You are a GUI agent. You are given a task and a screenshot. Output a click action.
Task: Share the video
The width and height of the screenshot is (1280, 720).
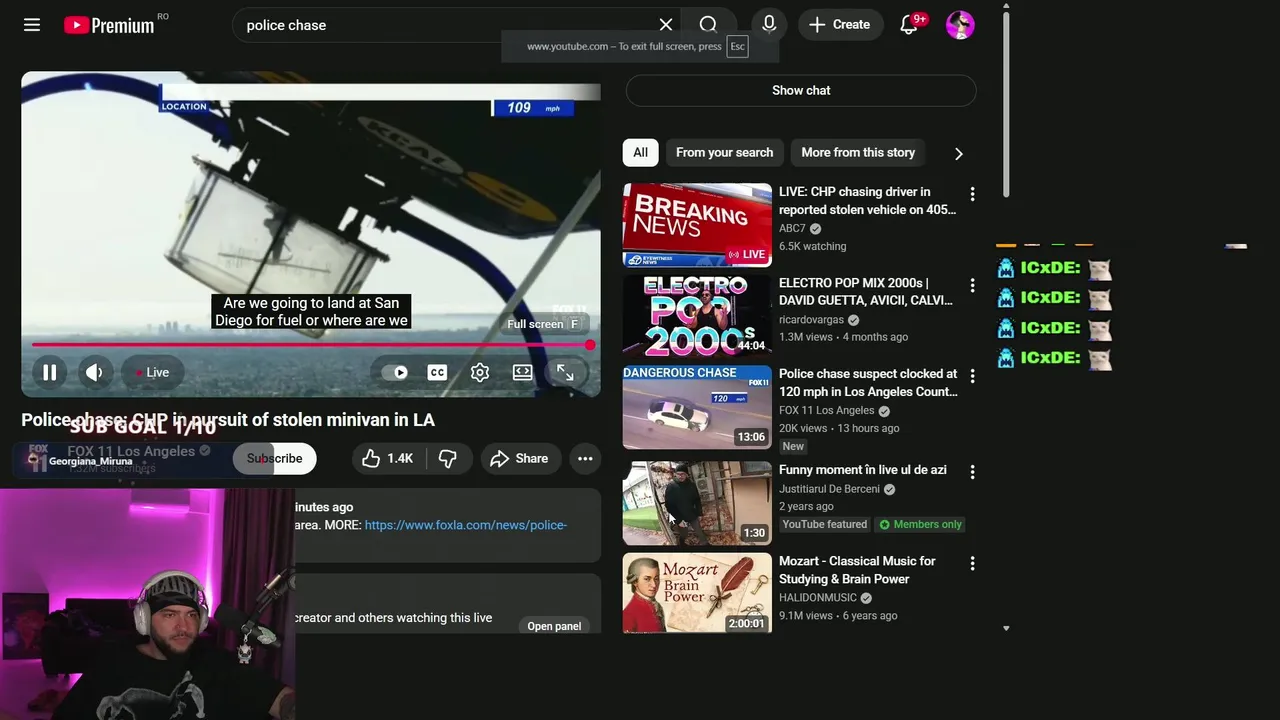[x=521, y=458]
